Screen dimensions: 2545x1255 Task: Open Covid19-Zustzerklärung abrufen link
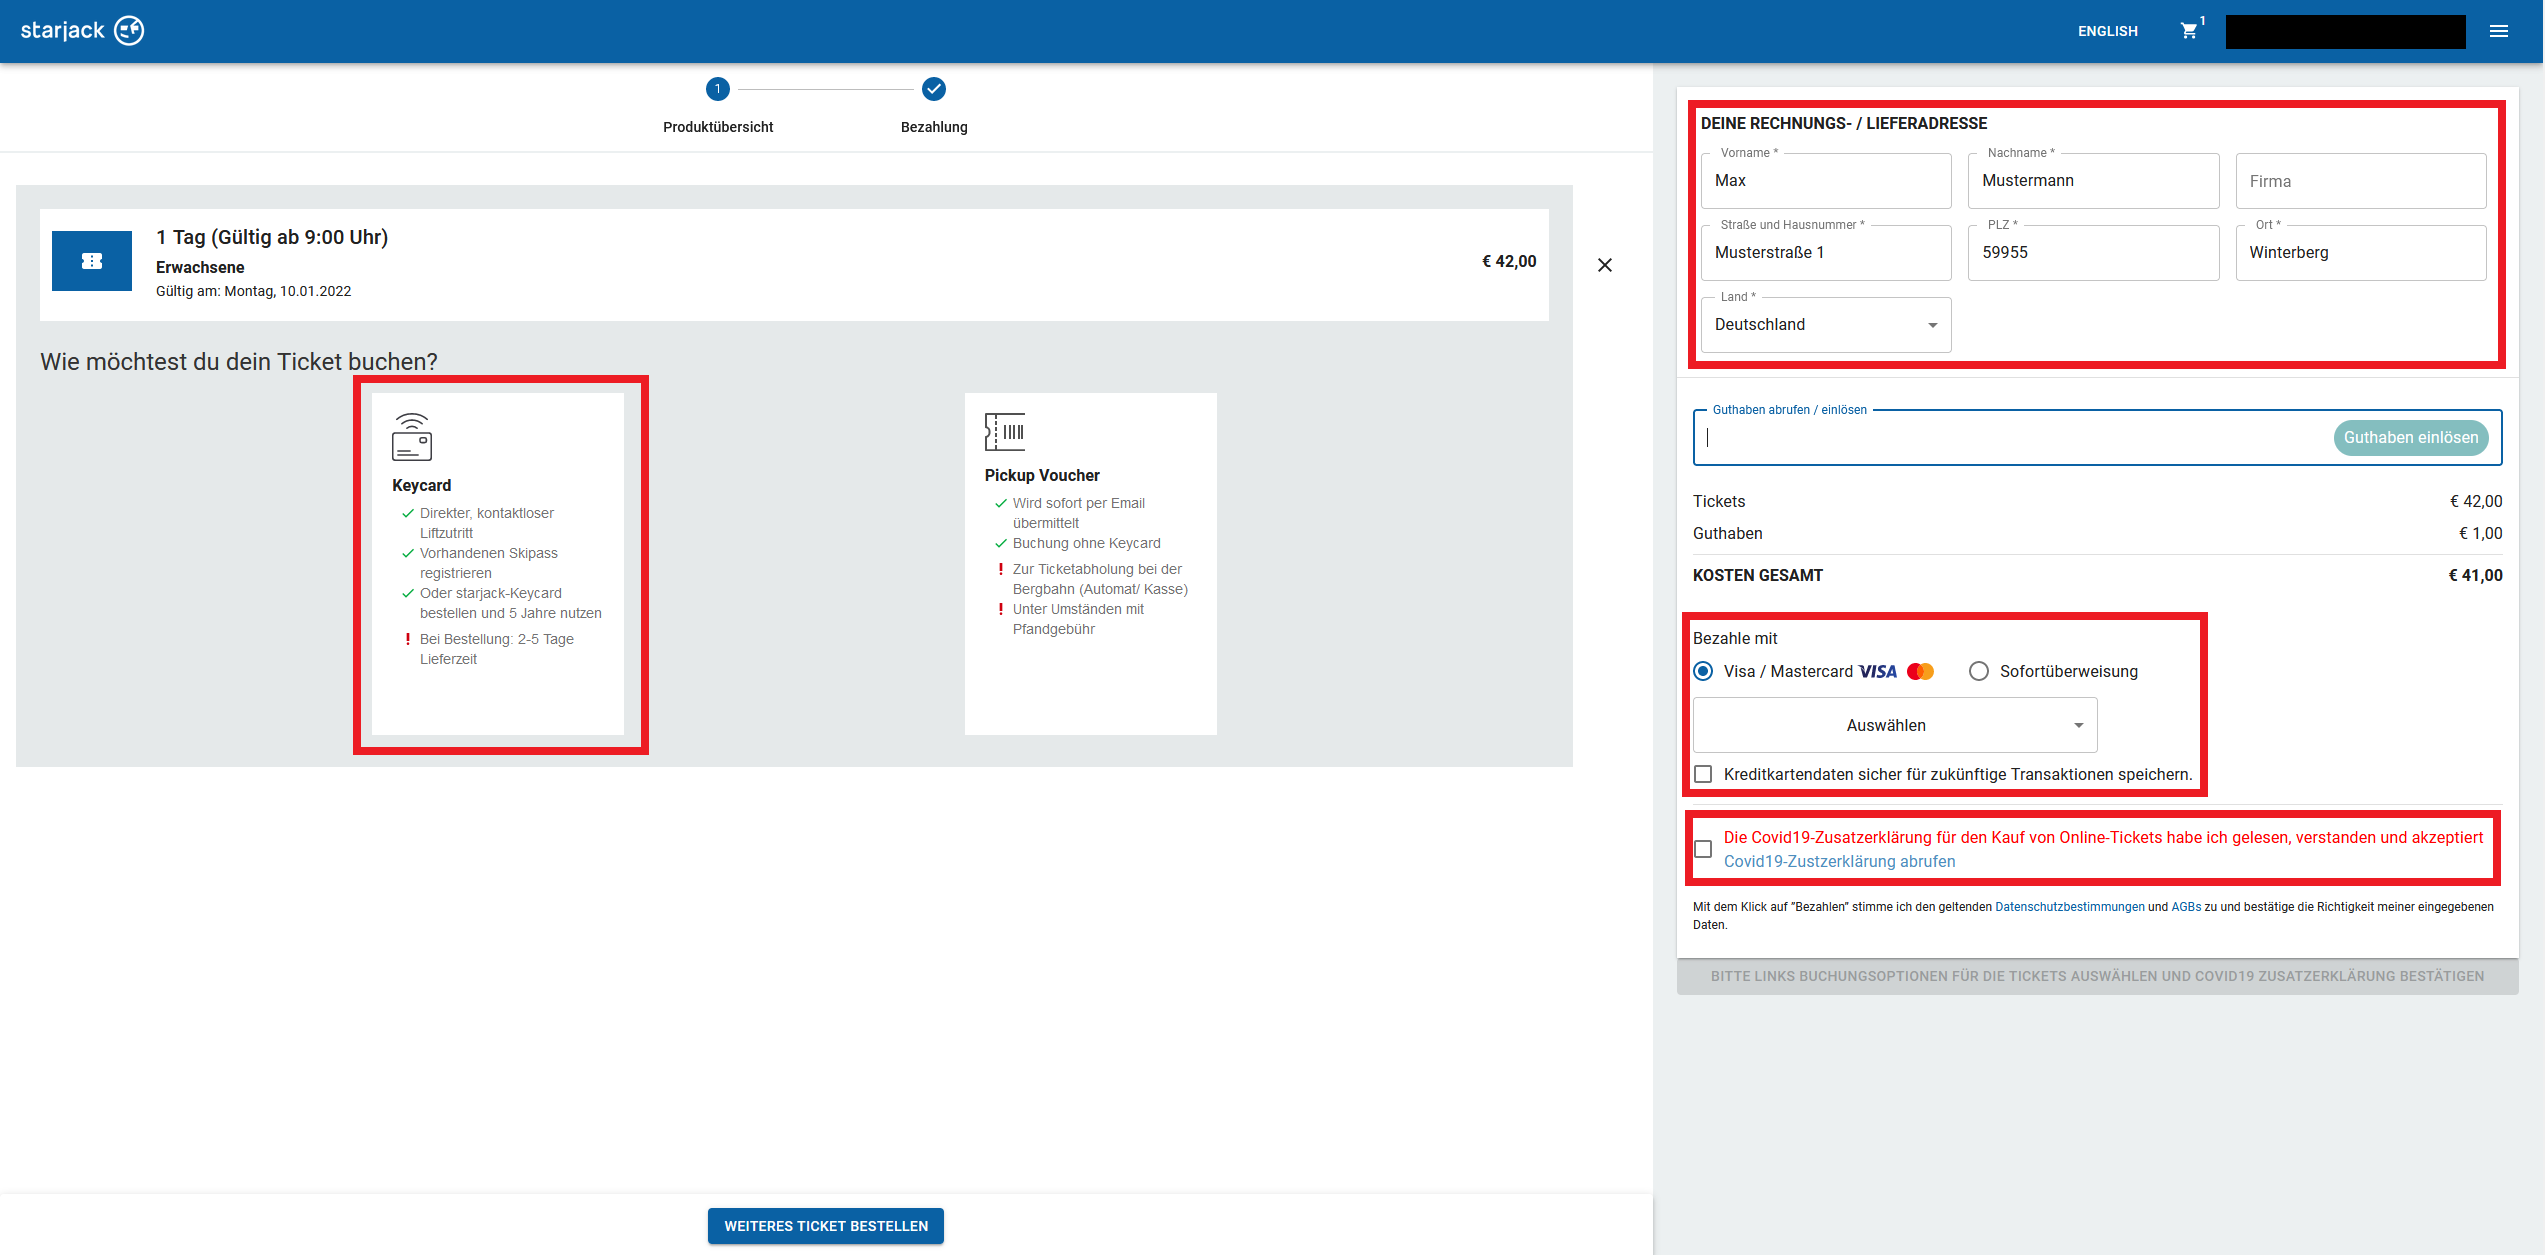tap(1838, 862)
